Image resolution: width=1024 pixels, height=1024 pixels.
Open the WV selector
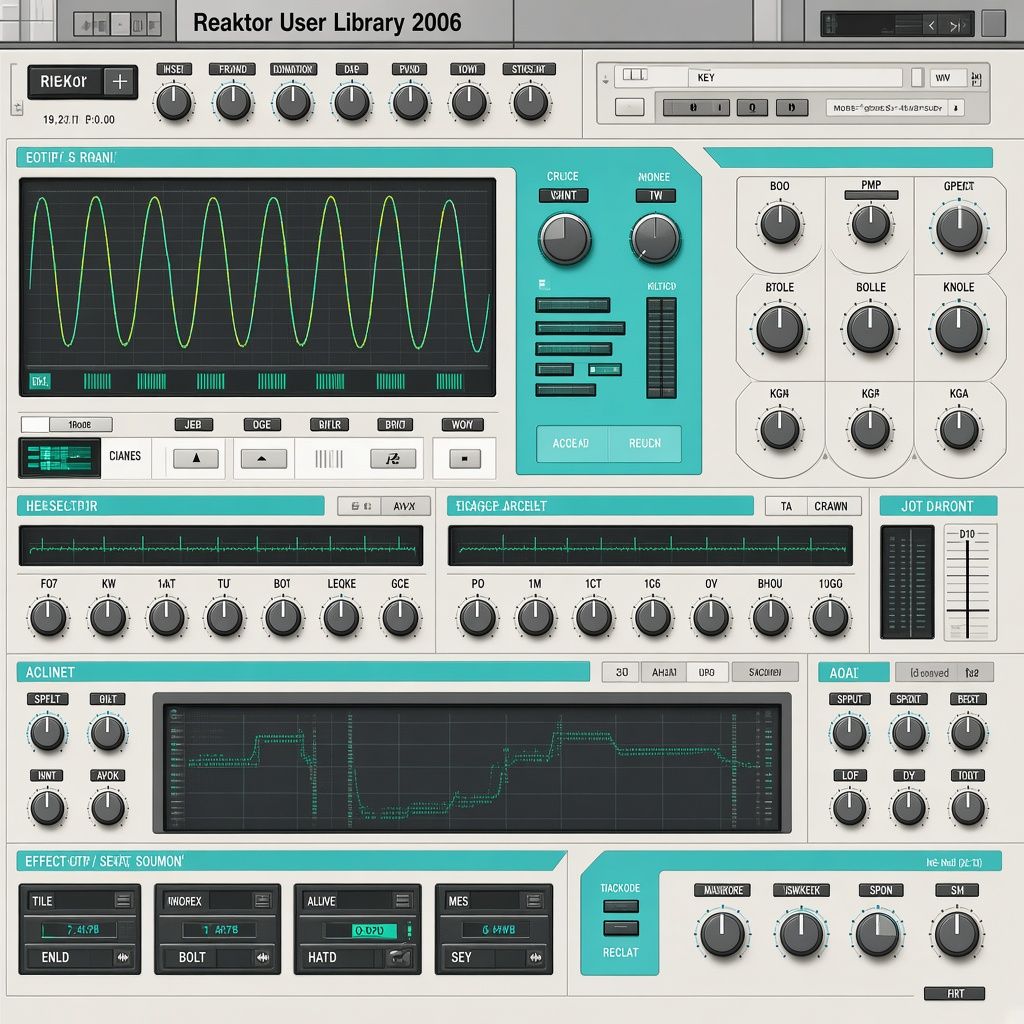(948, 78)
